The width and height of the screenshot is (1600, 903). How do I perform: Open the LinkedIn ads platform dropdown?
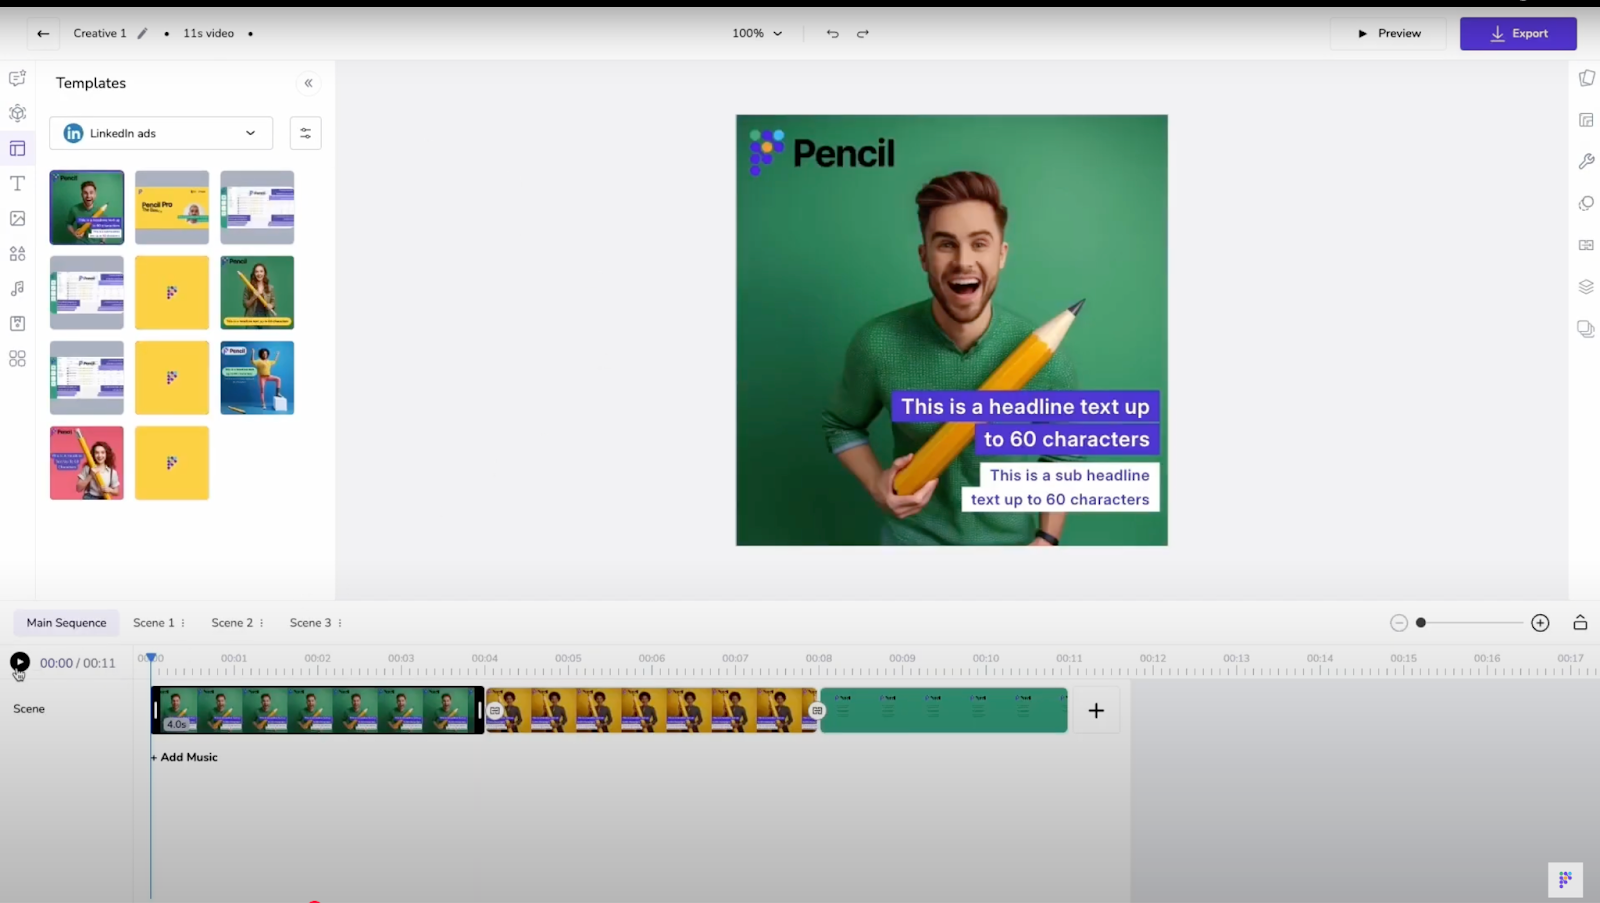(161, 133)
